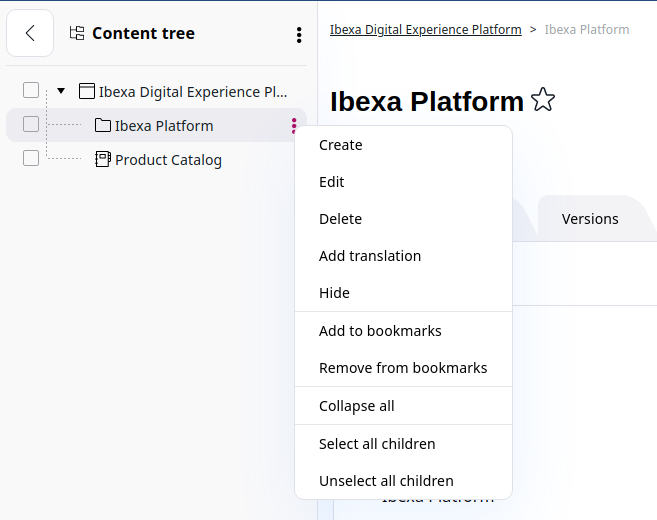
Task: Check the Ibexa Digital Experience Platform checkbox
Action: [31, 91]
